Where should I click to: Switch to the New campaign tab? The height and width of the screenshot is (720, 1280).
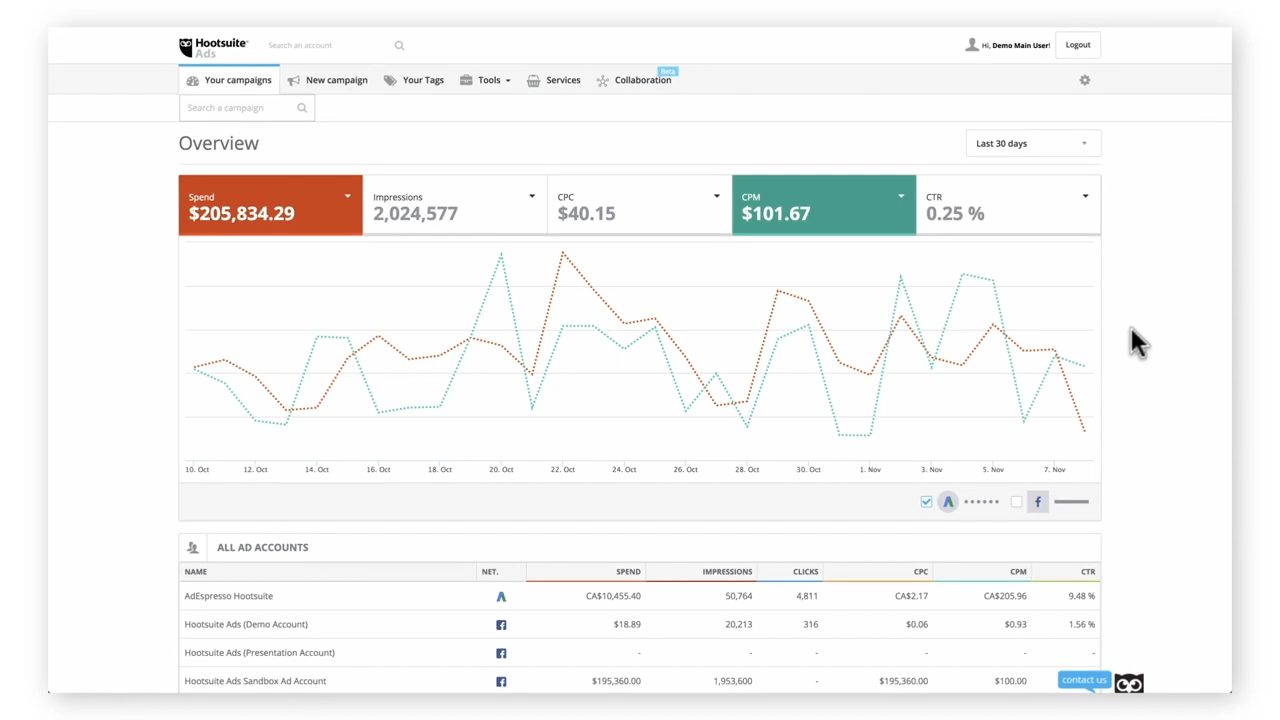pyautogui.click(x=327, y=80)
